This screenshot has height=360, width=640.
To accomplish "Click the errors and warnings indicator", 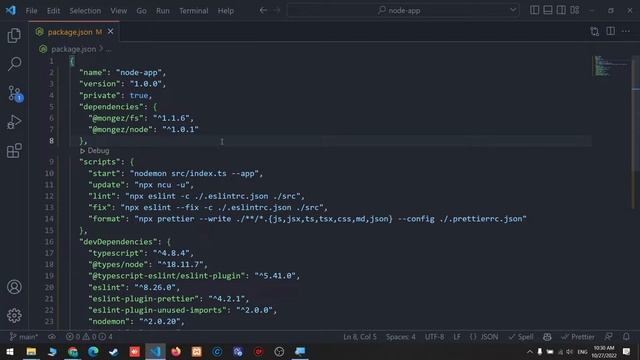I will (89, 337).
